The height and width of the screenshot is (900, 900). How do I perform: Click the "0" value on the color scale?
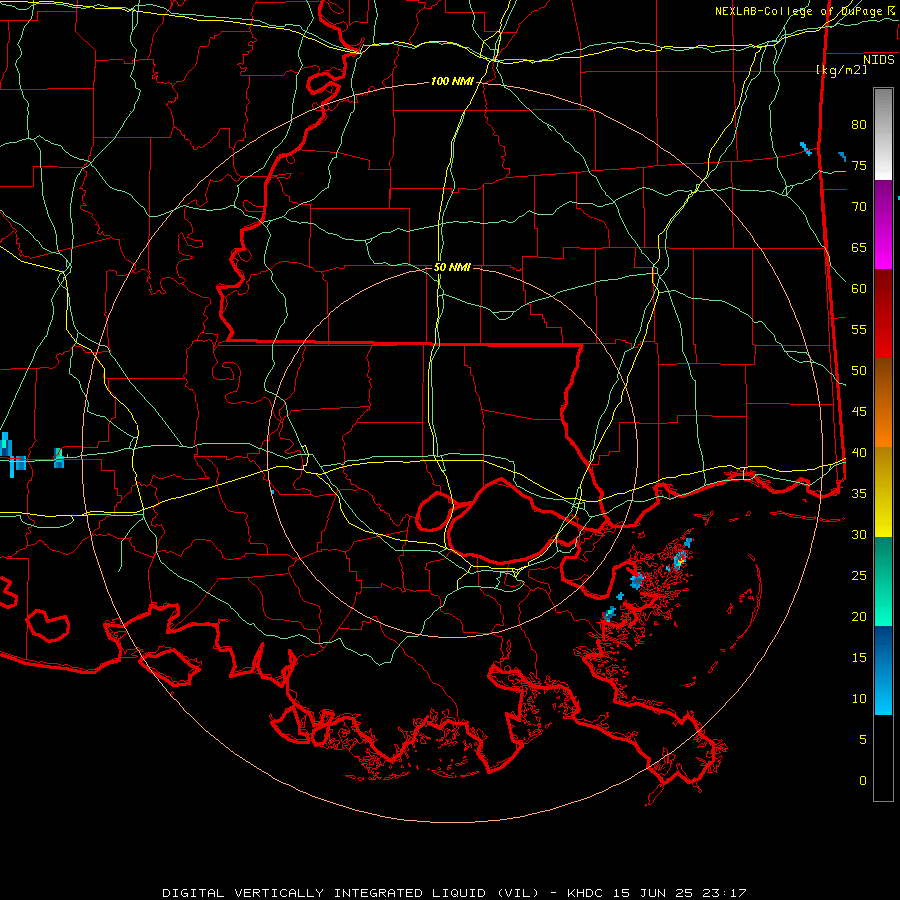[863, 781]
